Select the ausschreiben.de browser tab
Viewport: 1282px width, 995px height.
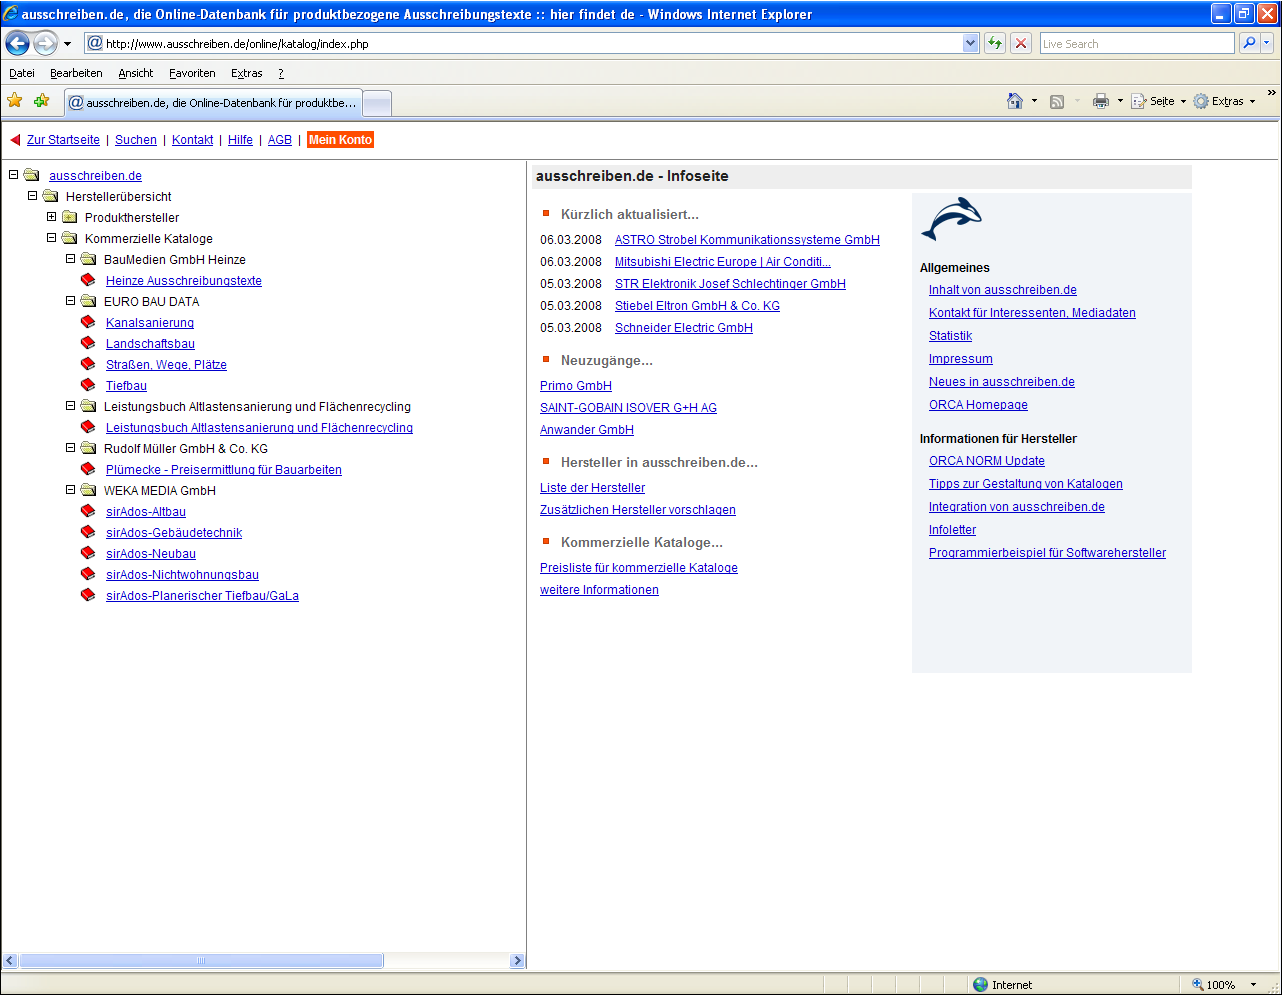212,102
